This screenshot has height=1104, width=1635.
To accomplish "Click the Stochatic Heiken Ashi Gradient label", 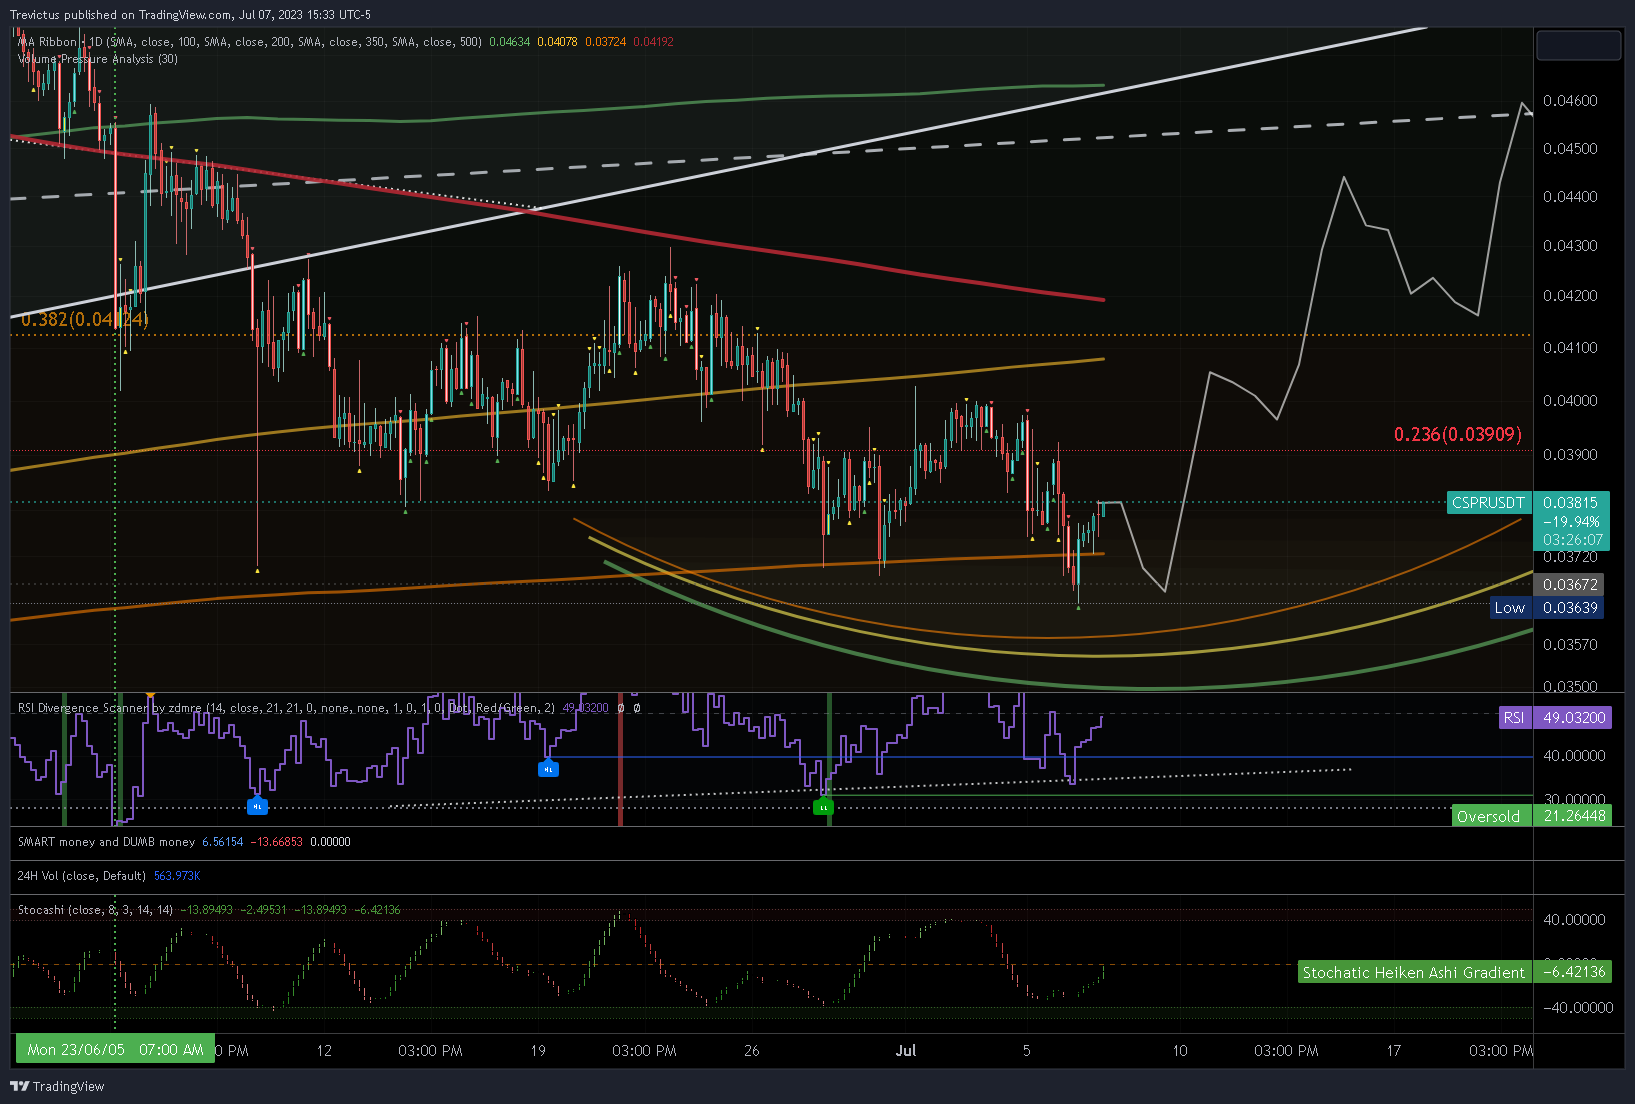I will pos(1413,972).
